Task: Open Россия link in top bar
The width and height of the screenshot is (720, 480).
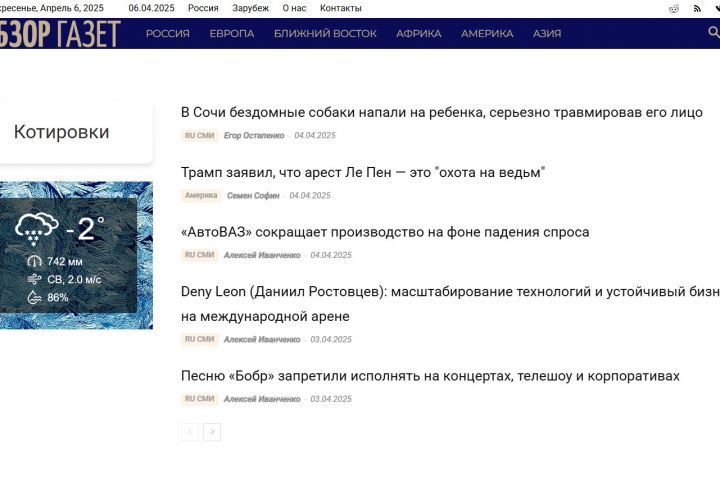Action: point(203,8)
